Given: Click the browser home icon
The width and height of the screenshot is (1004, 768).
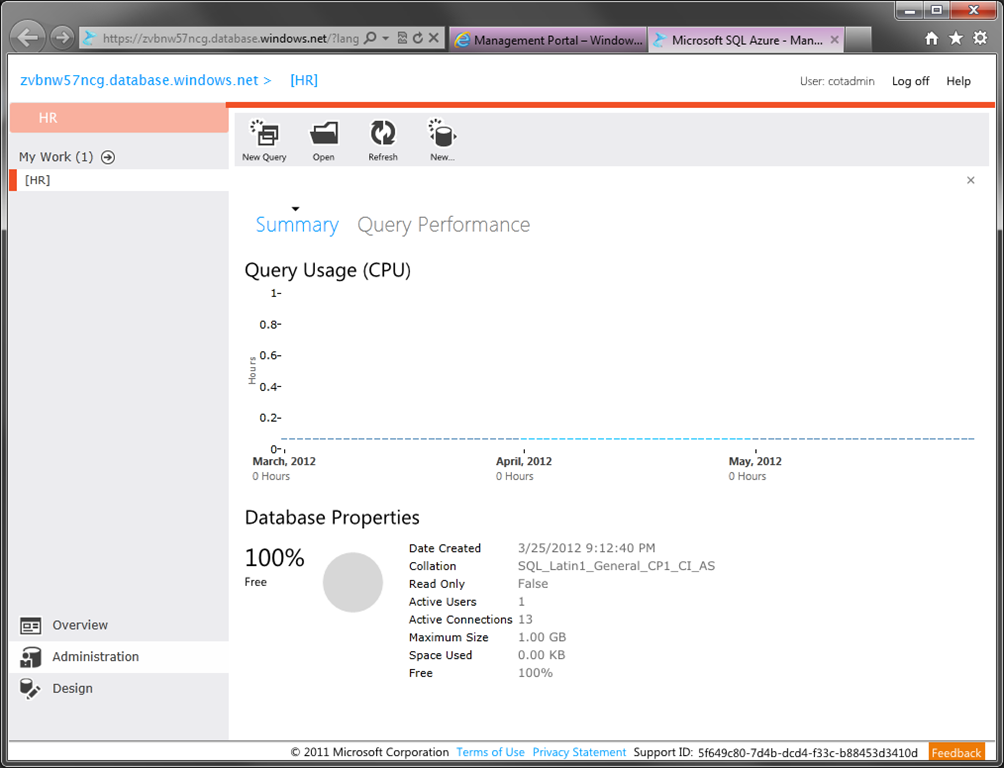Looking at the screenshot, I should (932, 39).
